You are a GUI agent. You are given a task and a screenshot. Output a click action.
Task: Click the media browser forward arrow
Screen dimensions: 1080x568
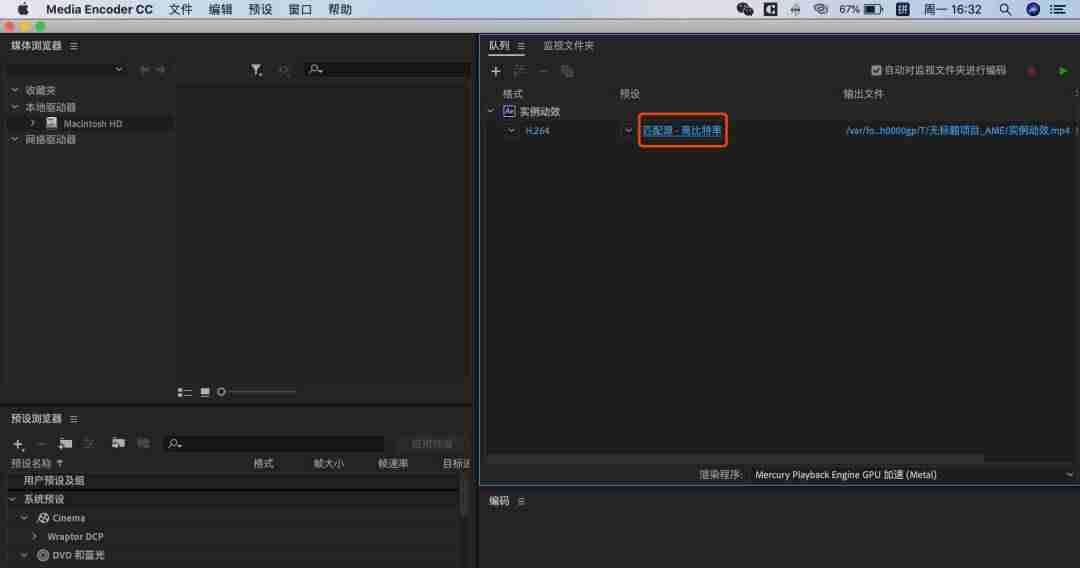click(160, 70)
